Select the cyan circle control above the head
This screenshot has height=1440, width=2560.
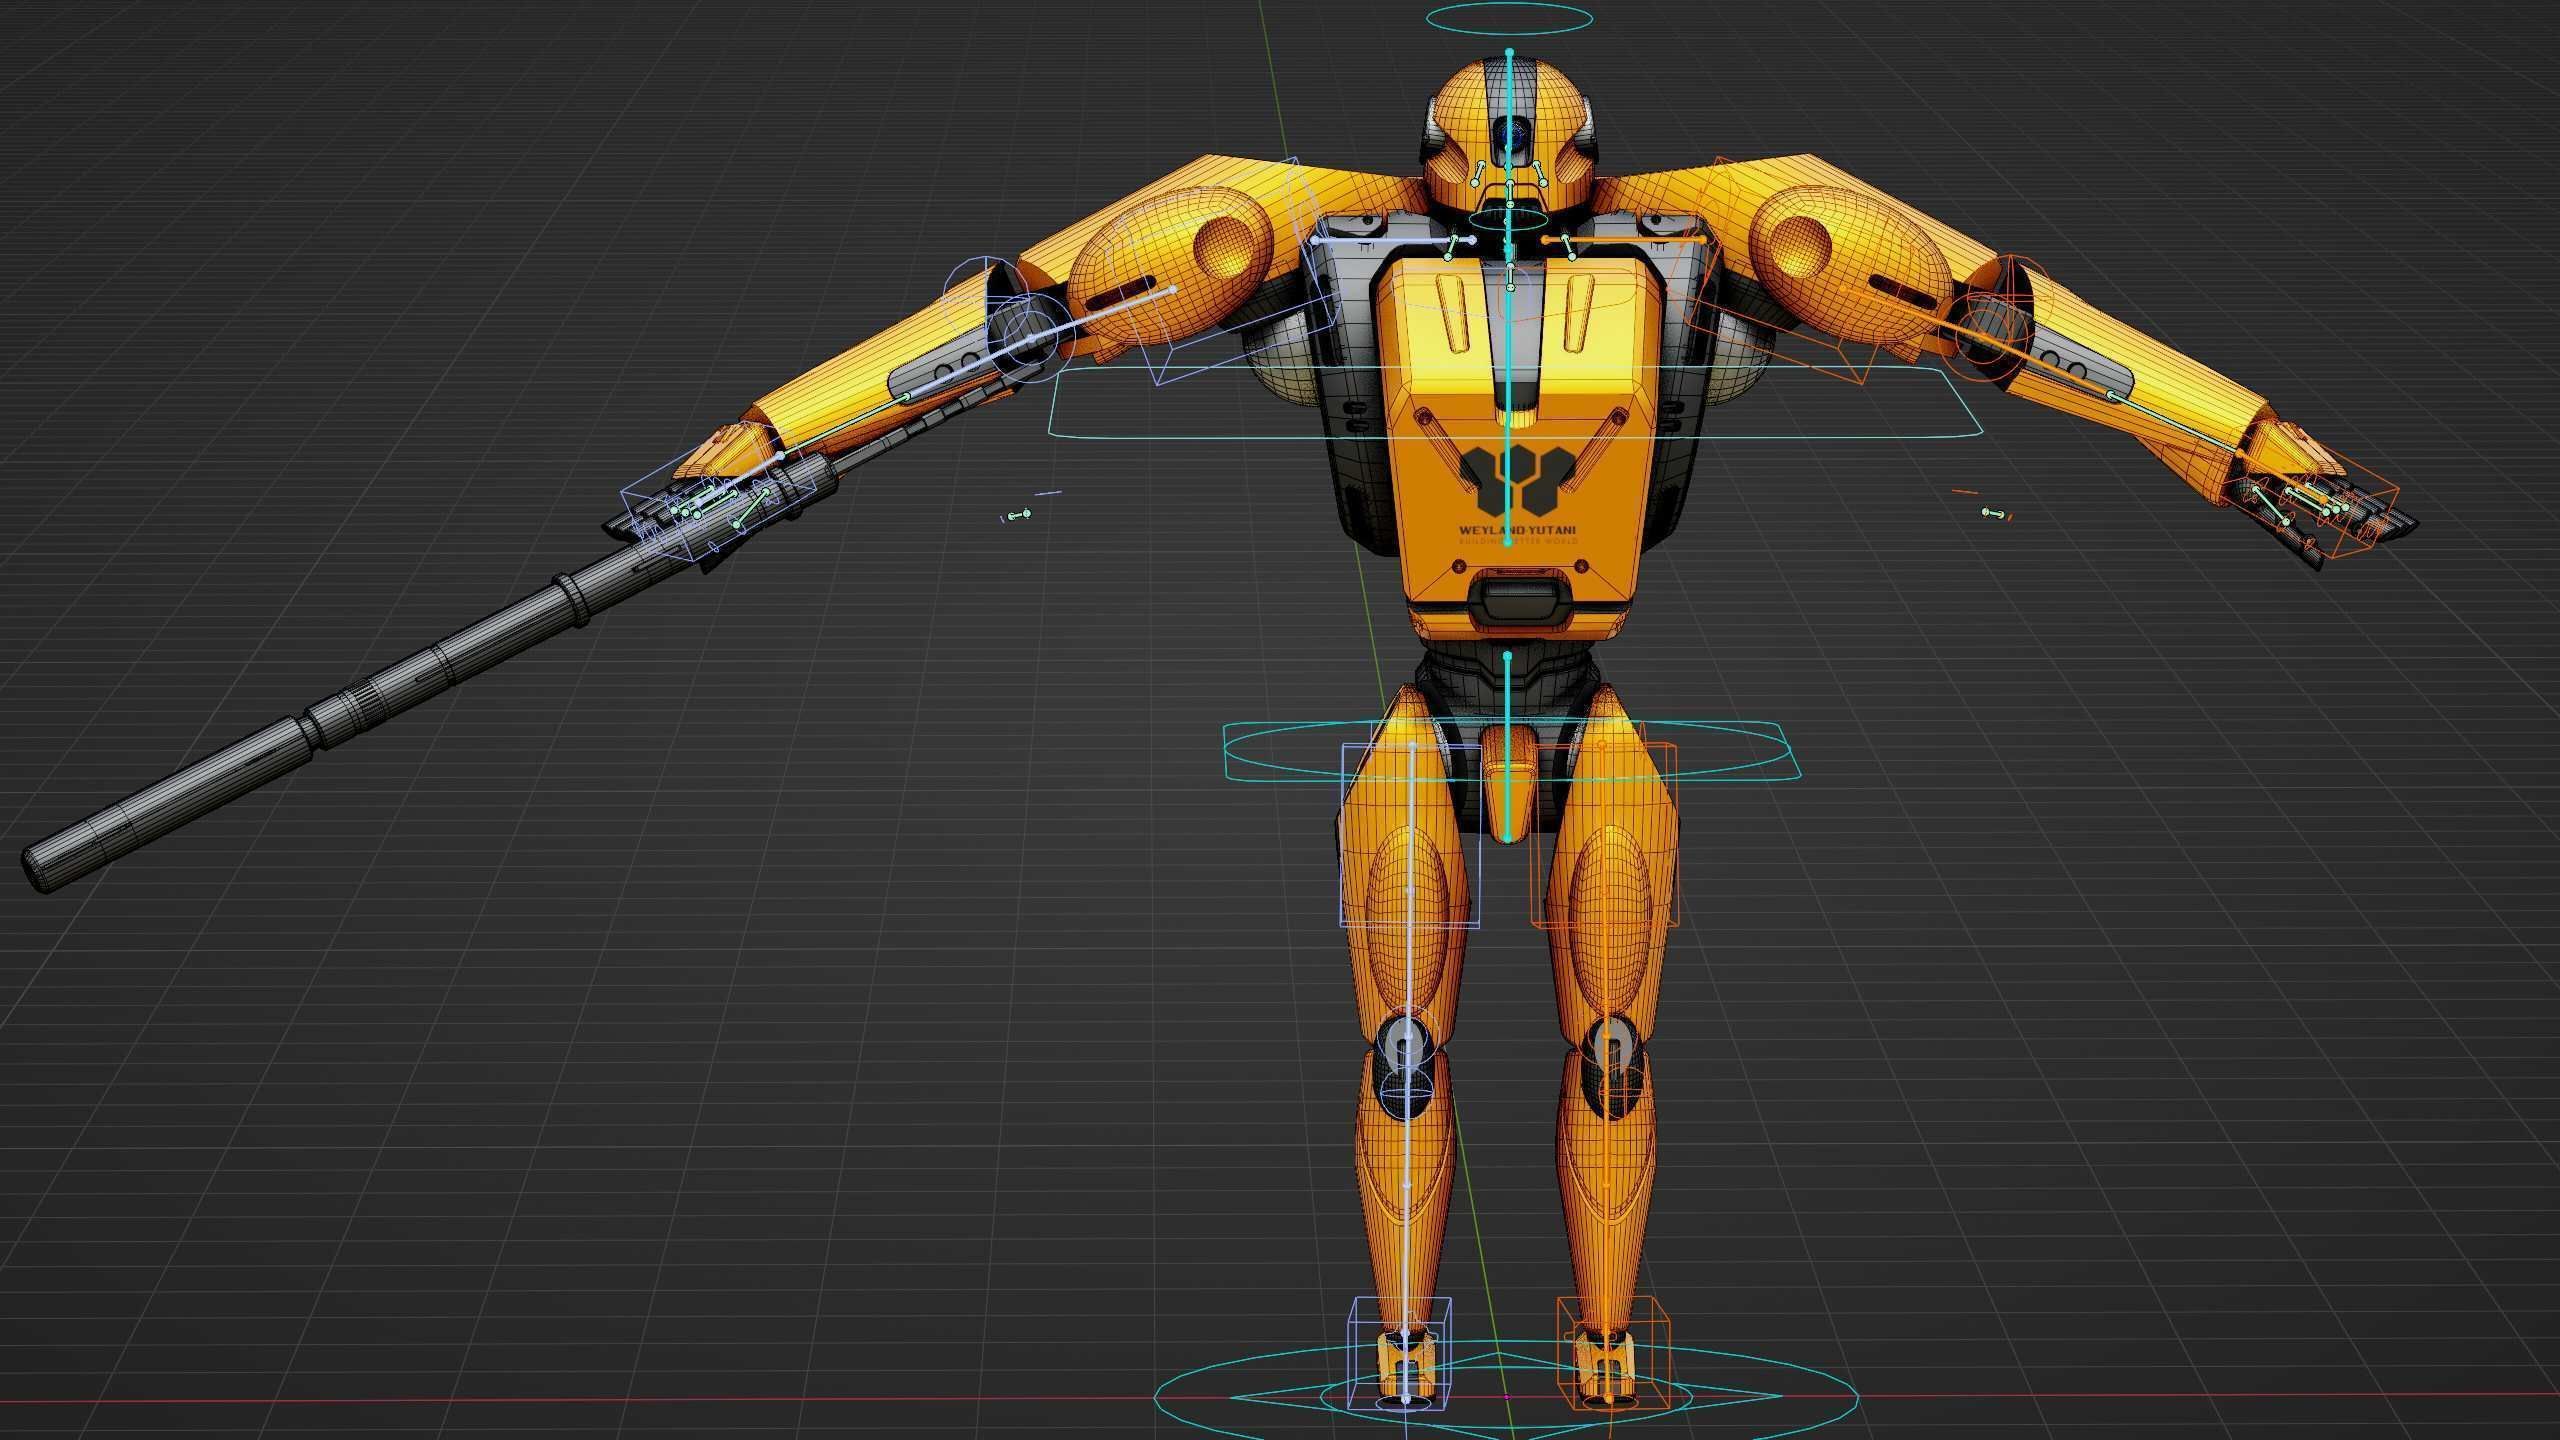(x=1510, y=18)
